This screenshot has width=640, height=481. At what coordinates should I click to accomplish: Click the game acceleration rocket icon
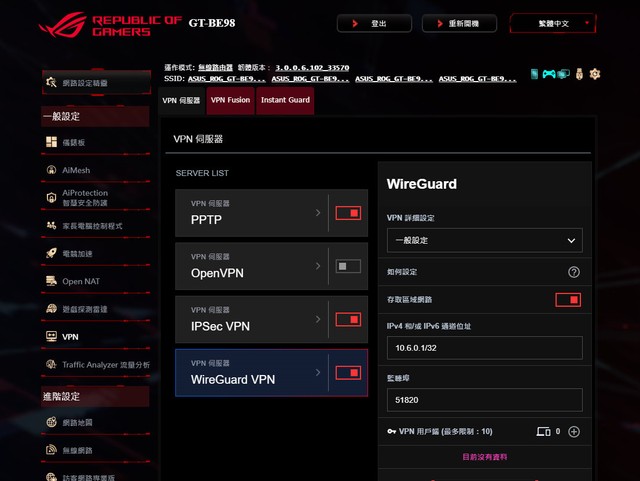51,253
